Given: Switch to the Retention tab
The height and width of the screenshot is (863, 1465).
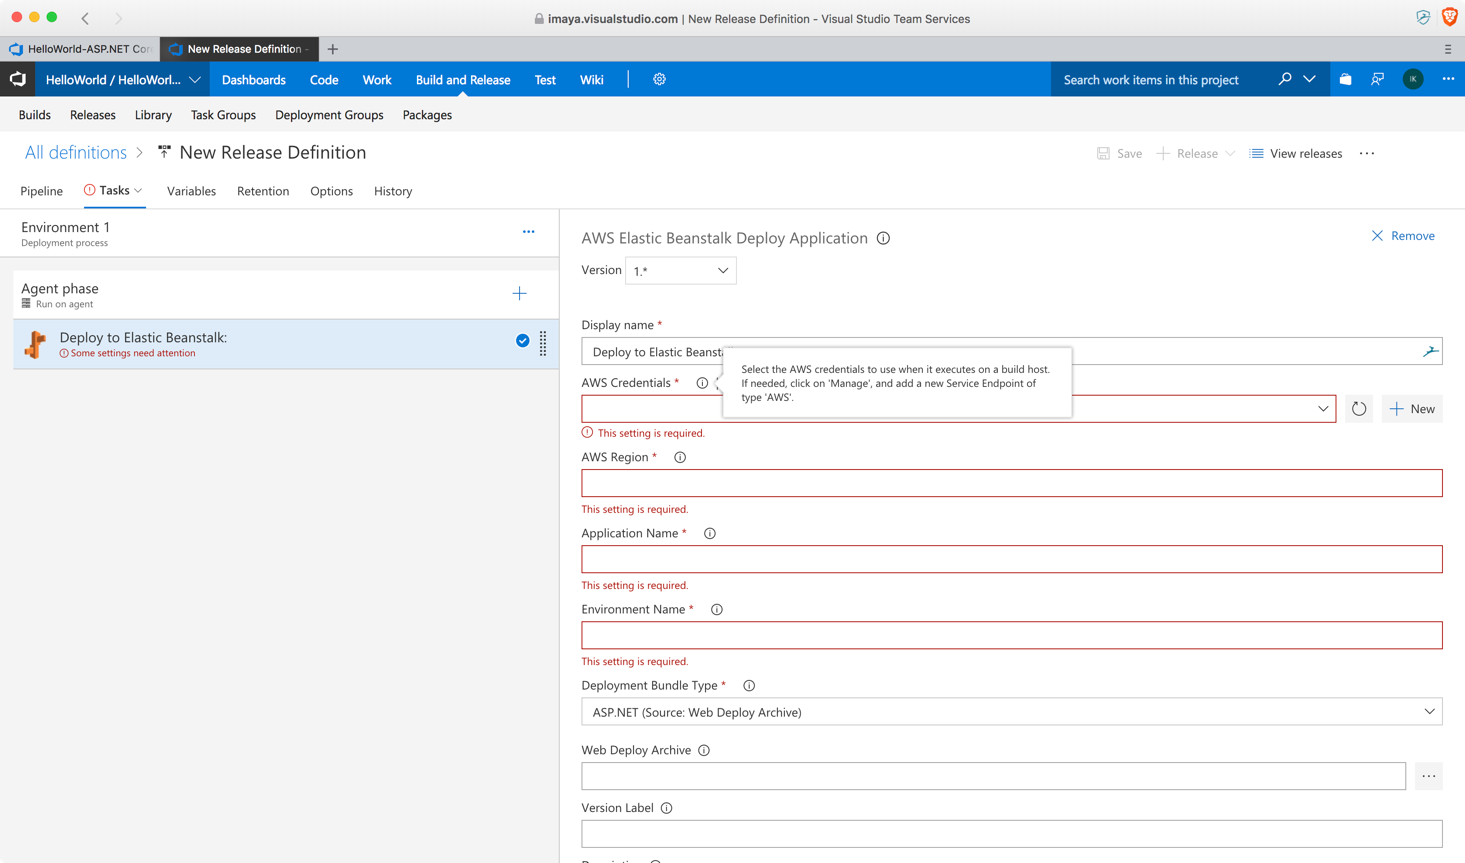Looking at the screenshot, I should click(x=263, y=191).
